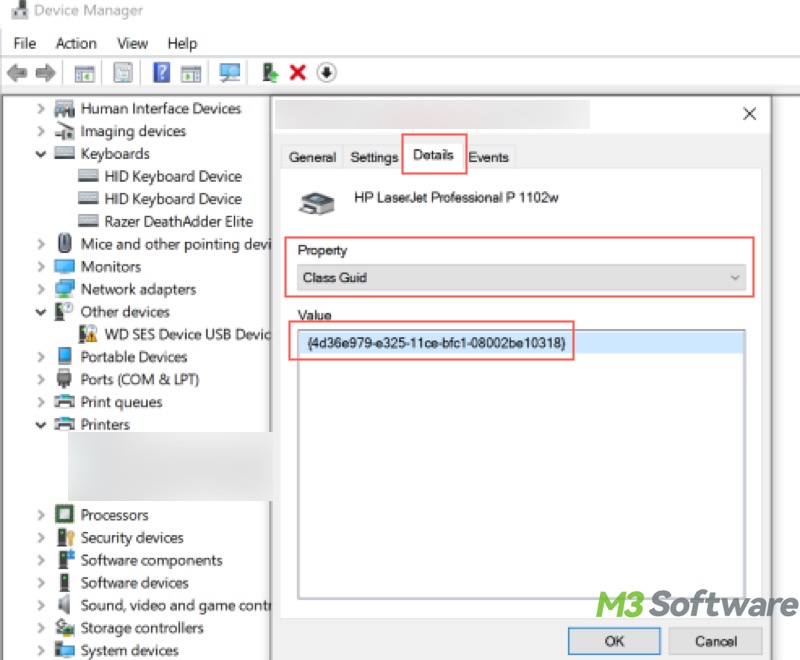The image size is (800, 660).
Task: Click the Action Pane toolbar icon
Action: (191, 73)
